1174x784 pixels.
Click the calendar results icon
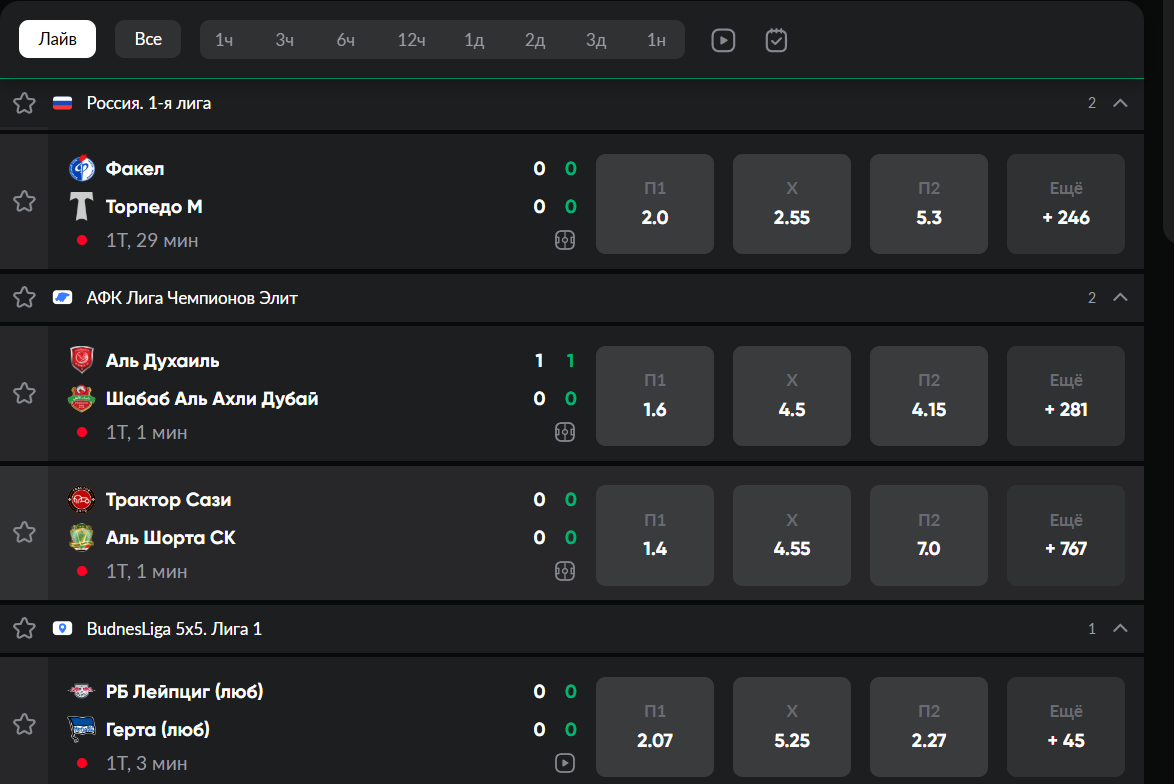[777, 40]
